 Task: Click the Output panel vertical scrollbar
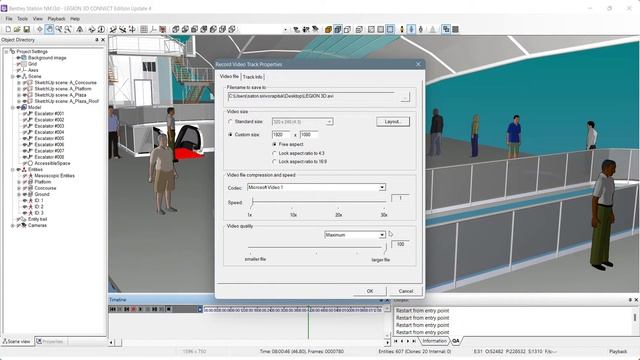[635, 317]
